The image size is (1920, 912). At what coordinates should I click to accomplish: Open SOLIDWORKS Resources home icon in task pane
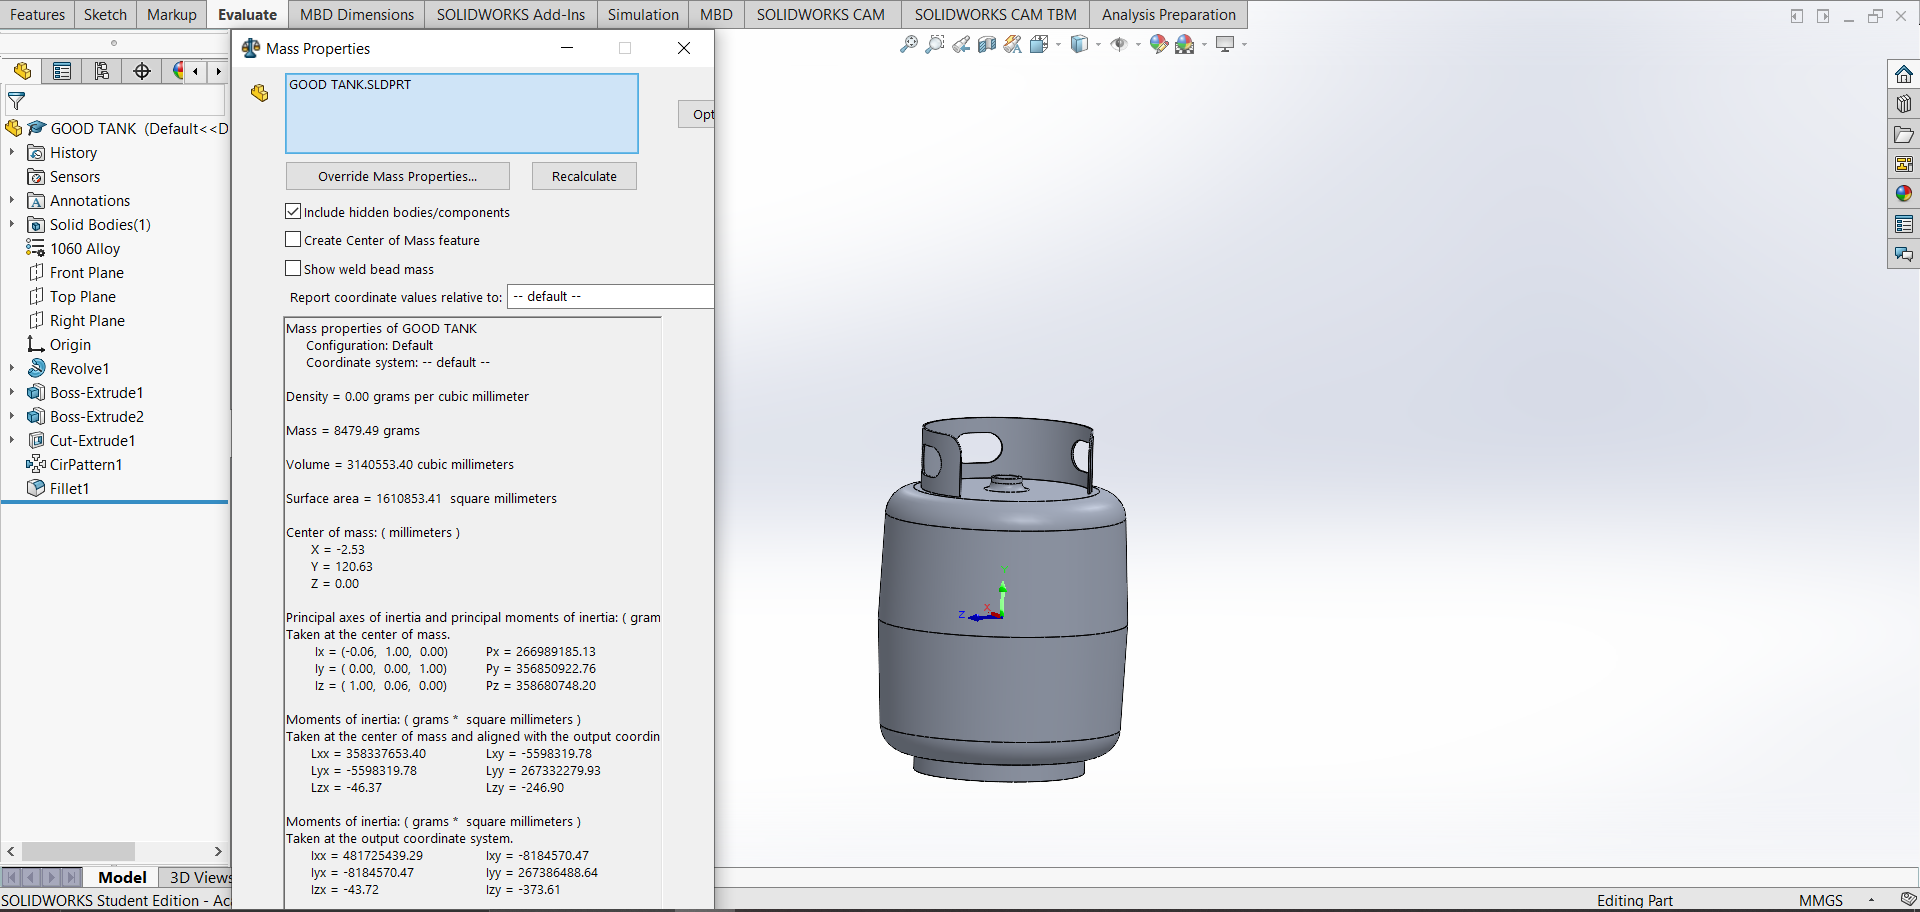tap(1904, 74)
